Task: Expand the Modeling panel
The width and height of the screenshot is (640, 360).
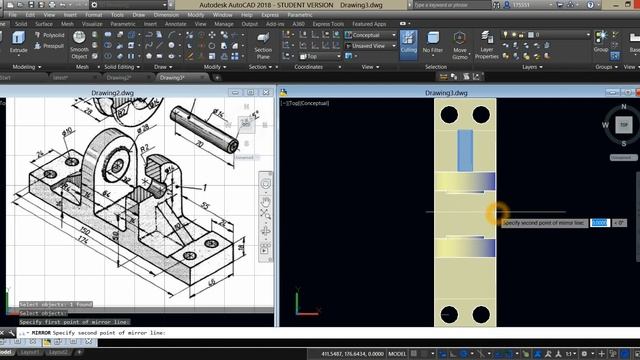Action: point(27,67)
